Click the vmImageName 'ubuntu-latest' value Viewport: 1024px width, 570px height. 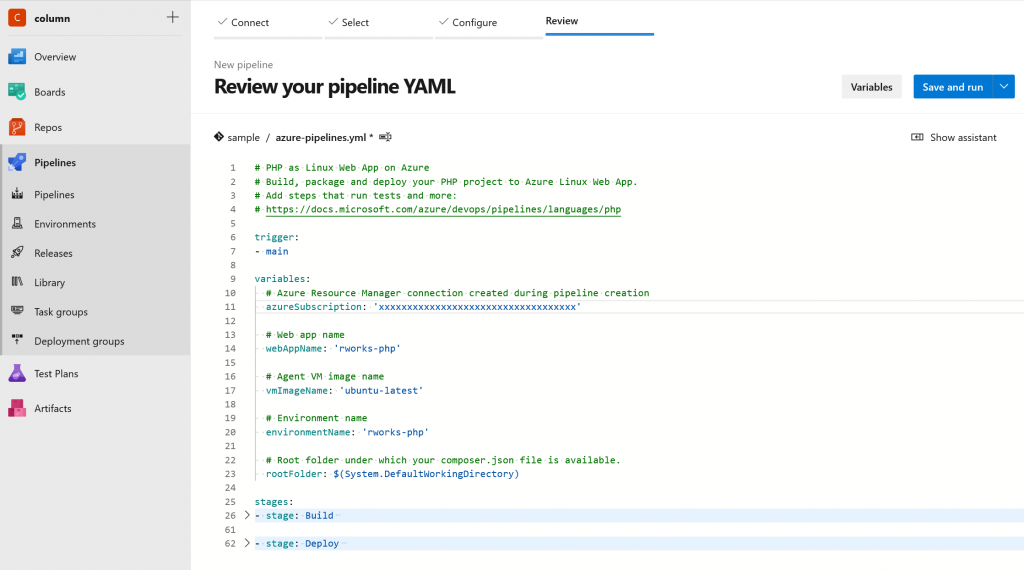click(x=381, y=390)
